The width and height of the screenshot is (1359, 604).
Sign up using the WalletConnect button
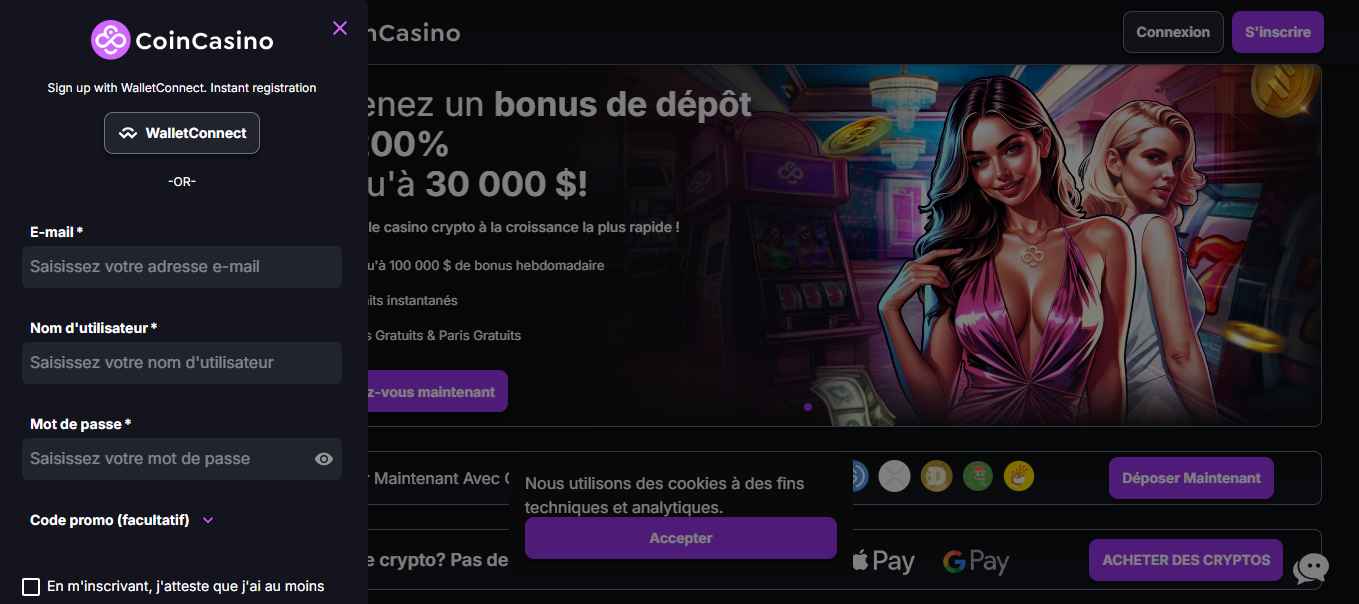coord(182,133)
